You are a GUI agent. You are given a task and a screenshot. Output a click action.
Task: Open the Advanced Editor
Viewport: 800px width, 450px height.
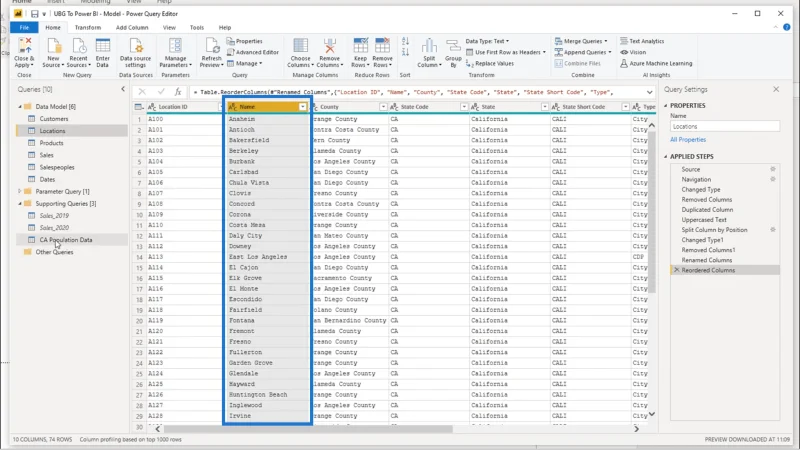coord(253,52)
